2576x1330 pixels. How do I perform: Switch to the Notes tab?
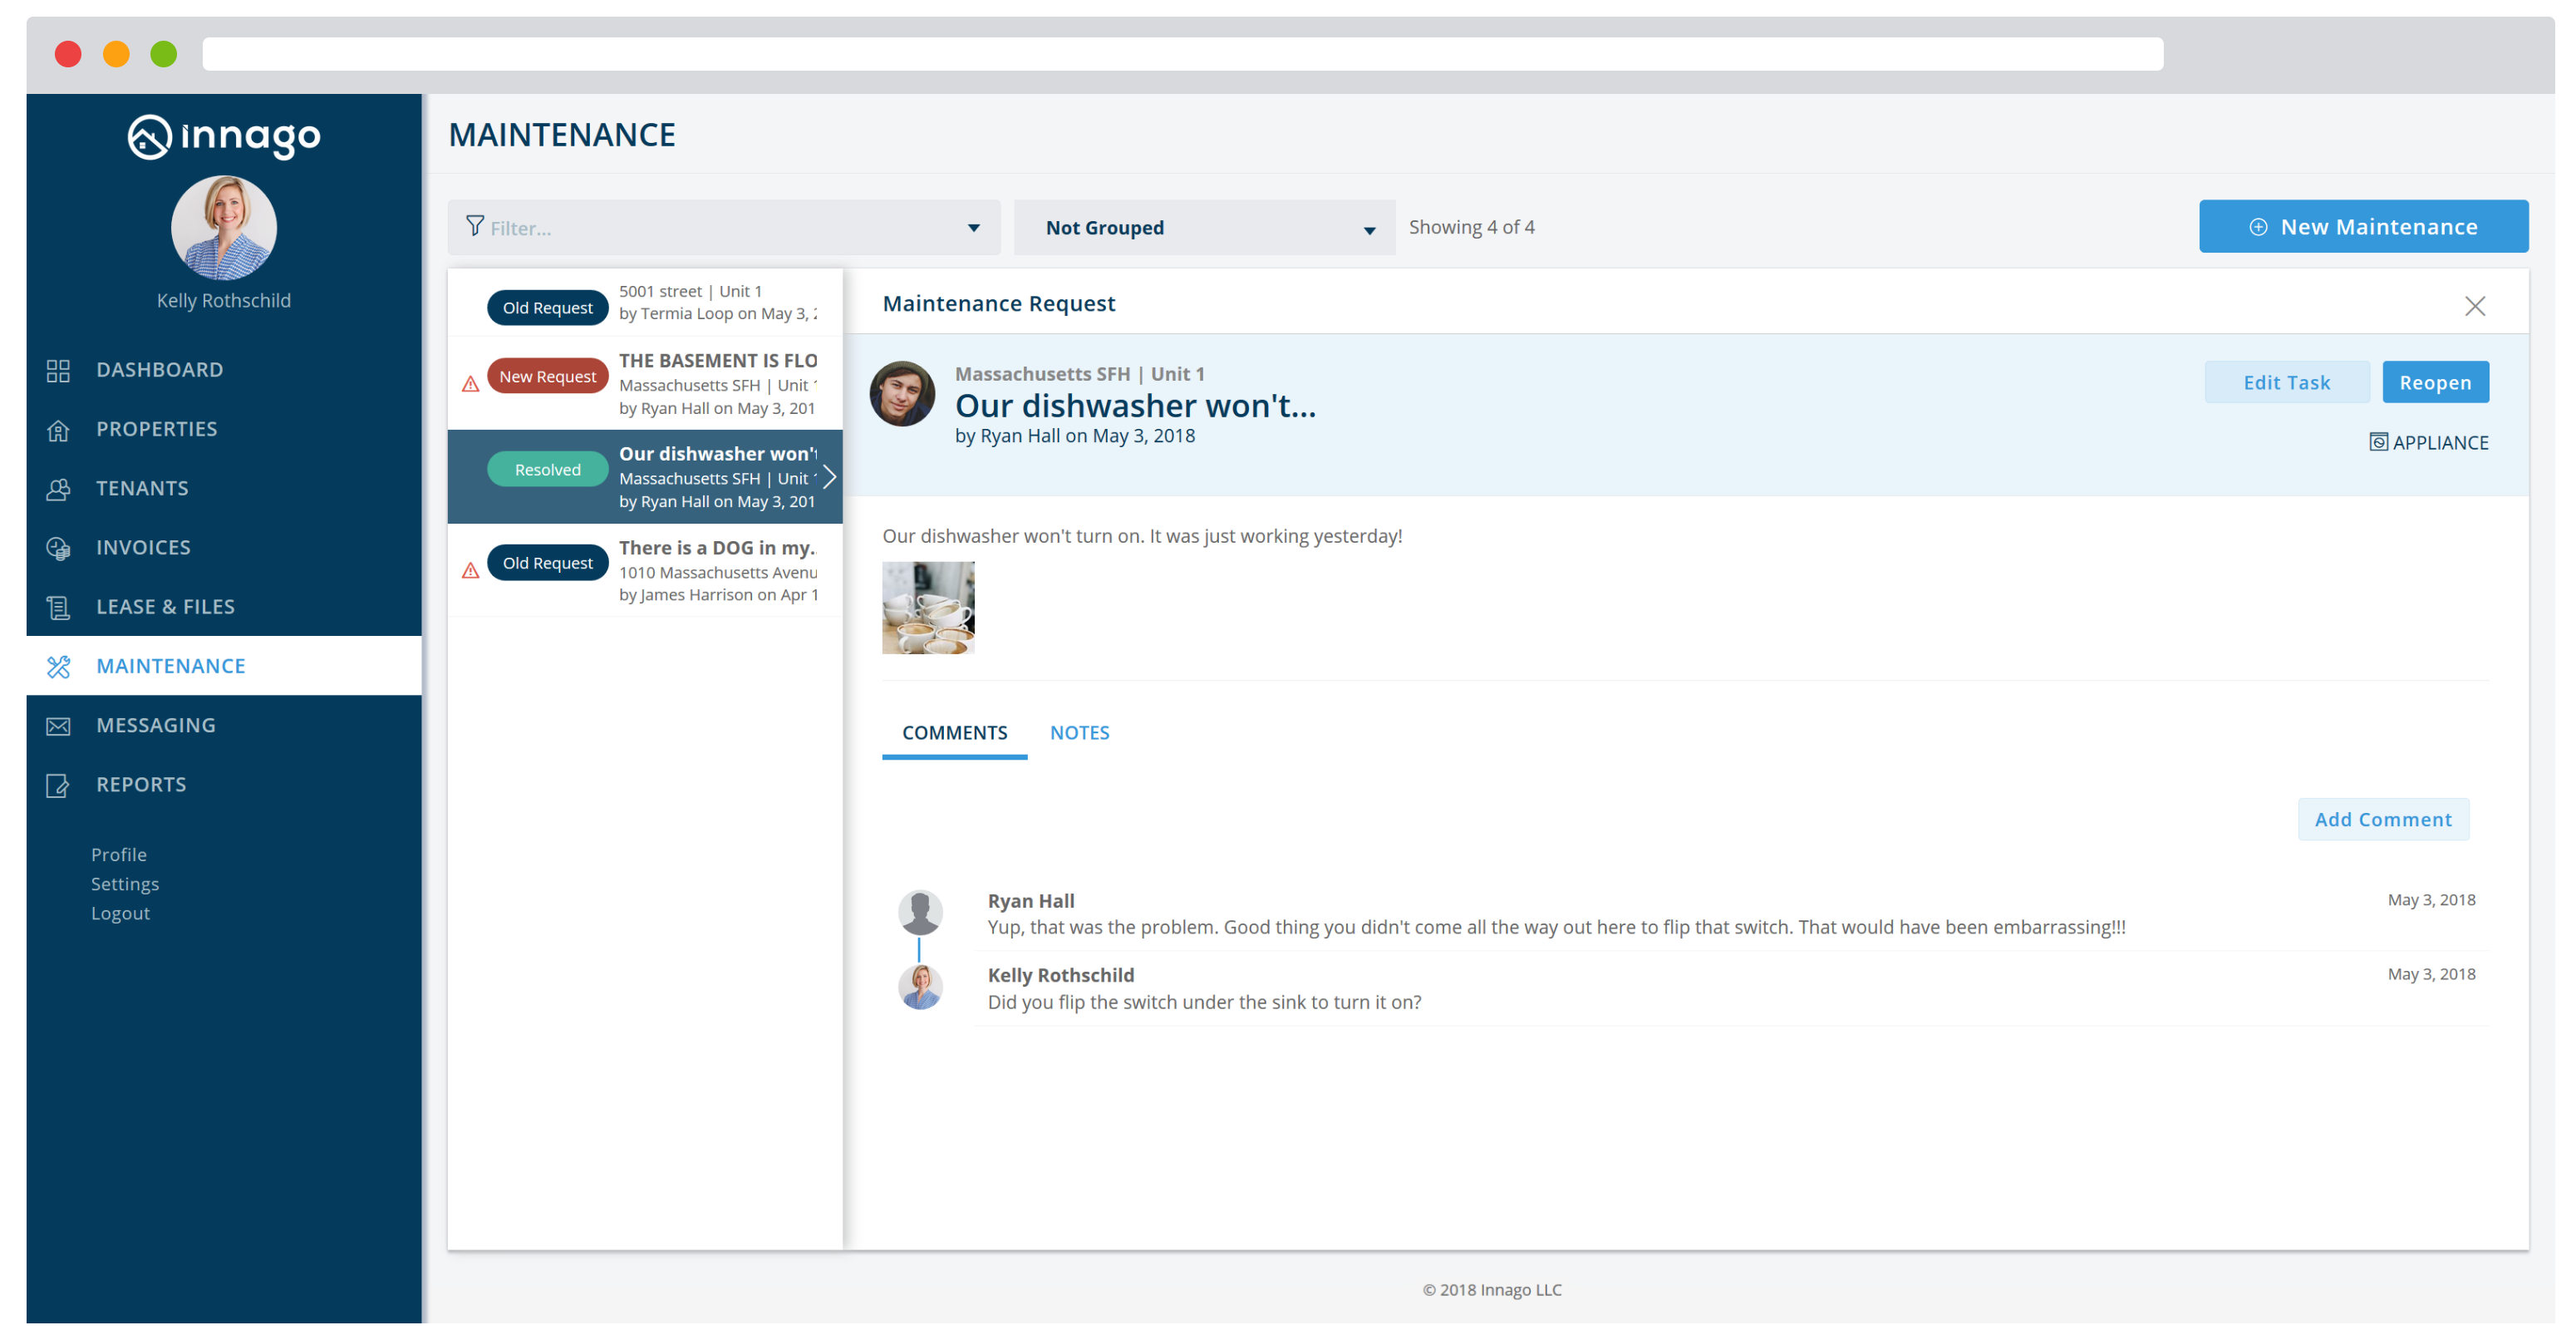click(1079, 733)
